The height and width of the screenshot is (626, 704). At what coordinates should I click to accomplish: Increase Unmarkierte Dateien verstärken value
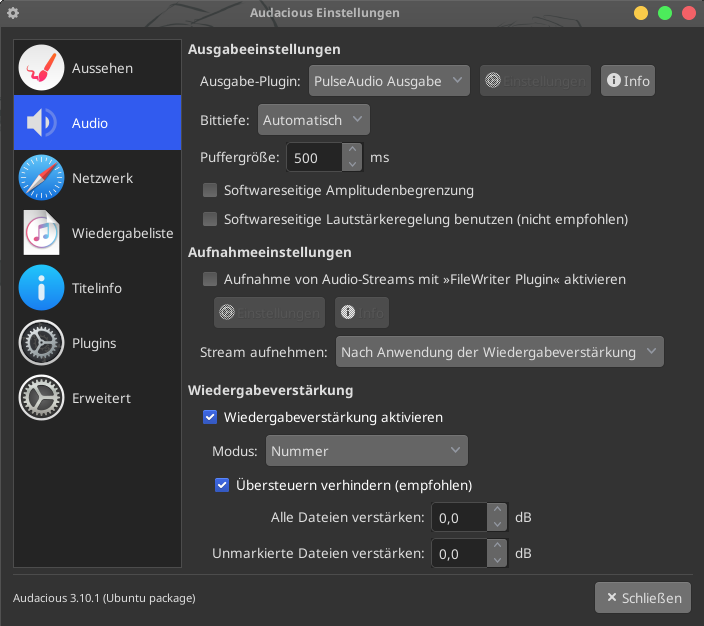[x=497, y=546]
